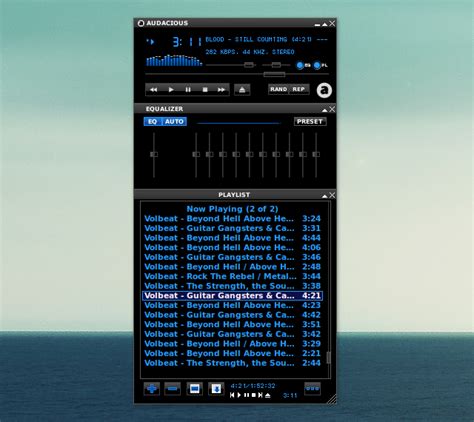This screenshot has width=474, height=422.
Task: Toggle RAND shuffle mode
Action: [279, 89]
